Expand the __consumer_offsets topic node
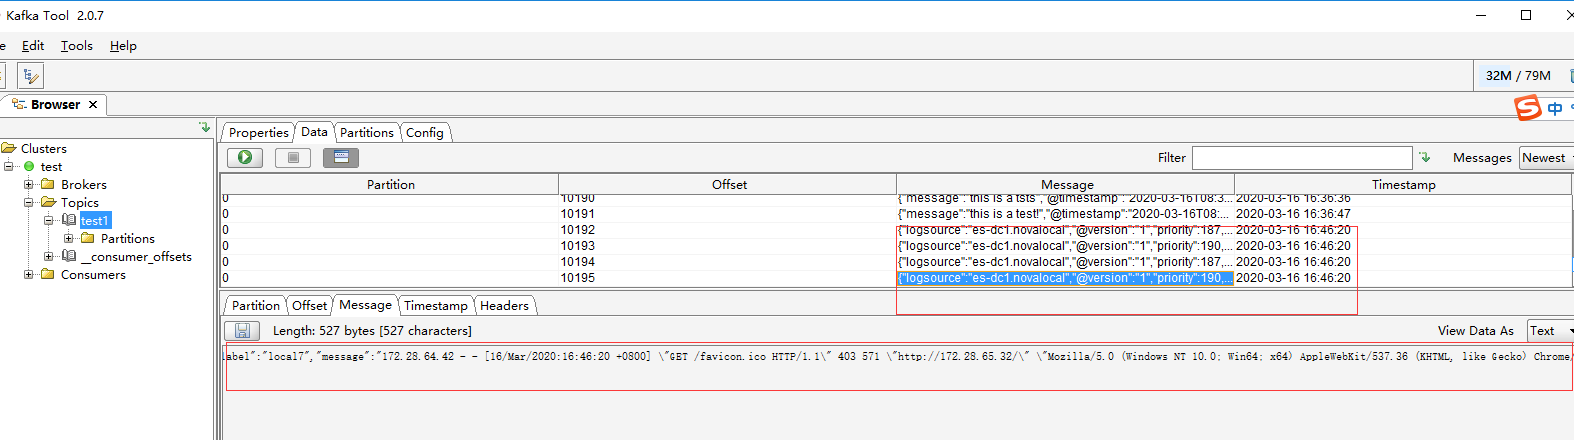The height and width of the screenshot is (440, 1574). point(48,257)
